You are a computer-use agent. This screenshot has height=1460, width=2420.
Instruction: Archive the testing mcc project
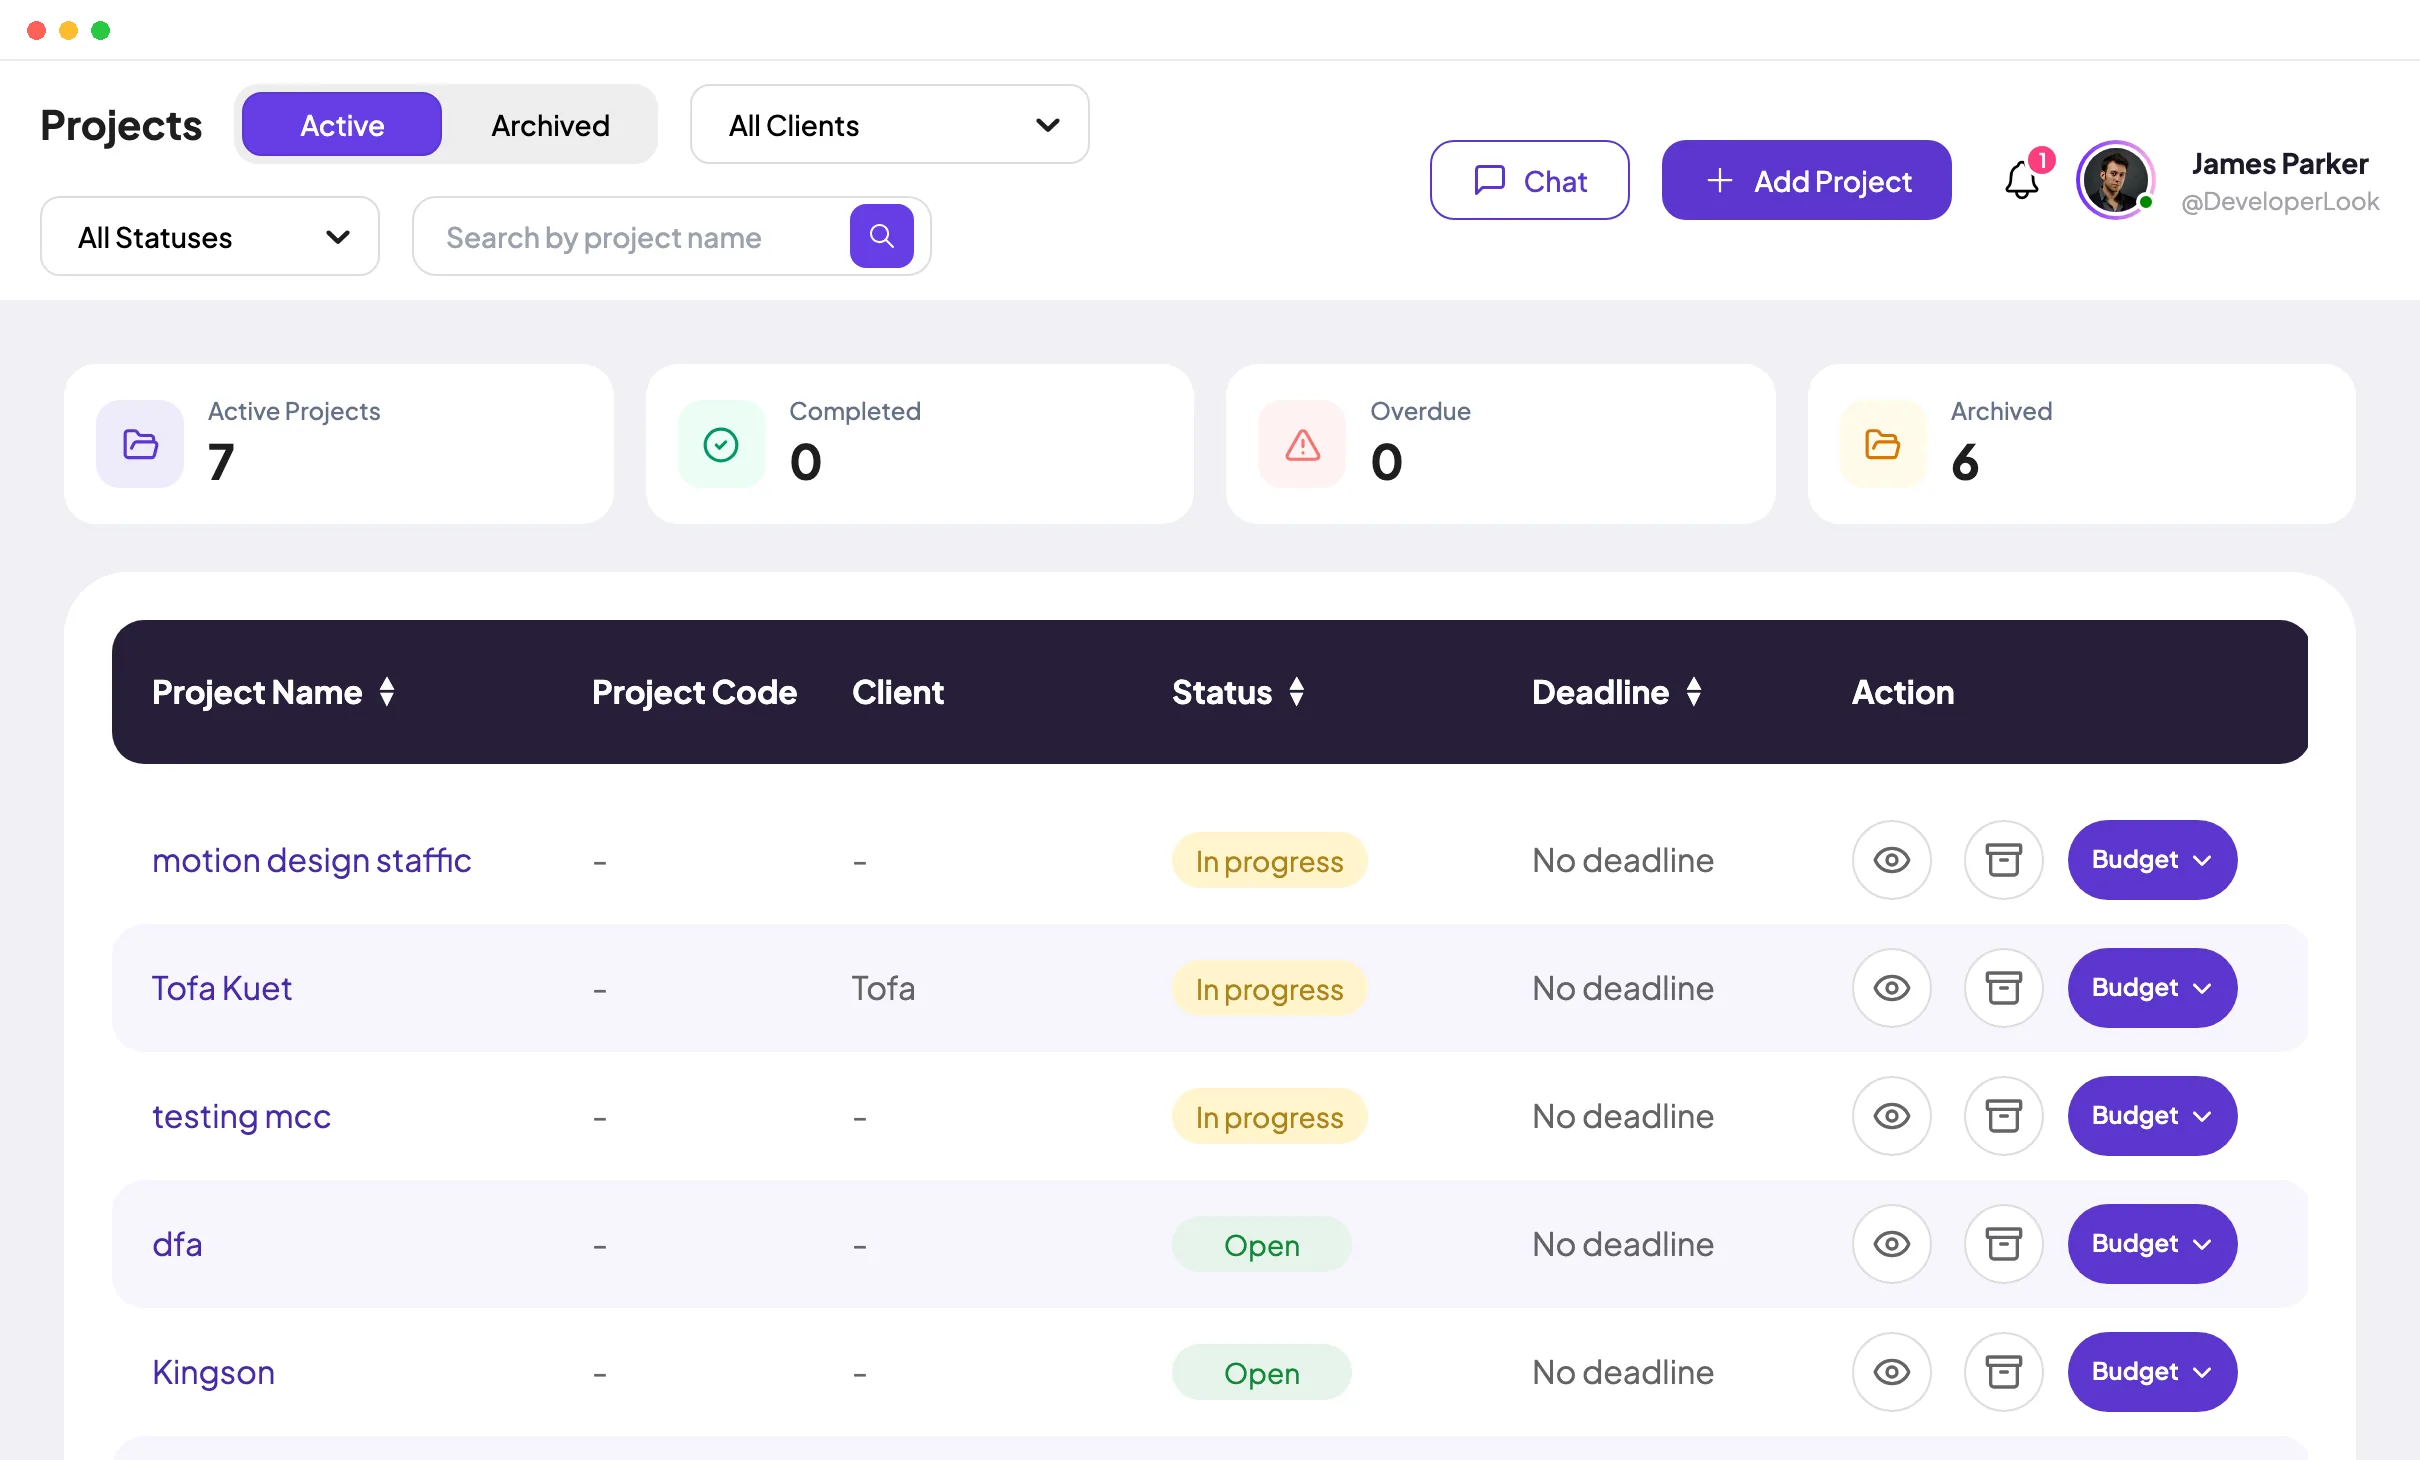(x=2003, y=1116)
